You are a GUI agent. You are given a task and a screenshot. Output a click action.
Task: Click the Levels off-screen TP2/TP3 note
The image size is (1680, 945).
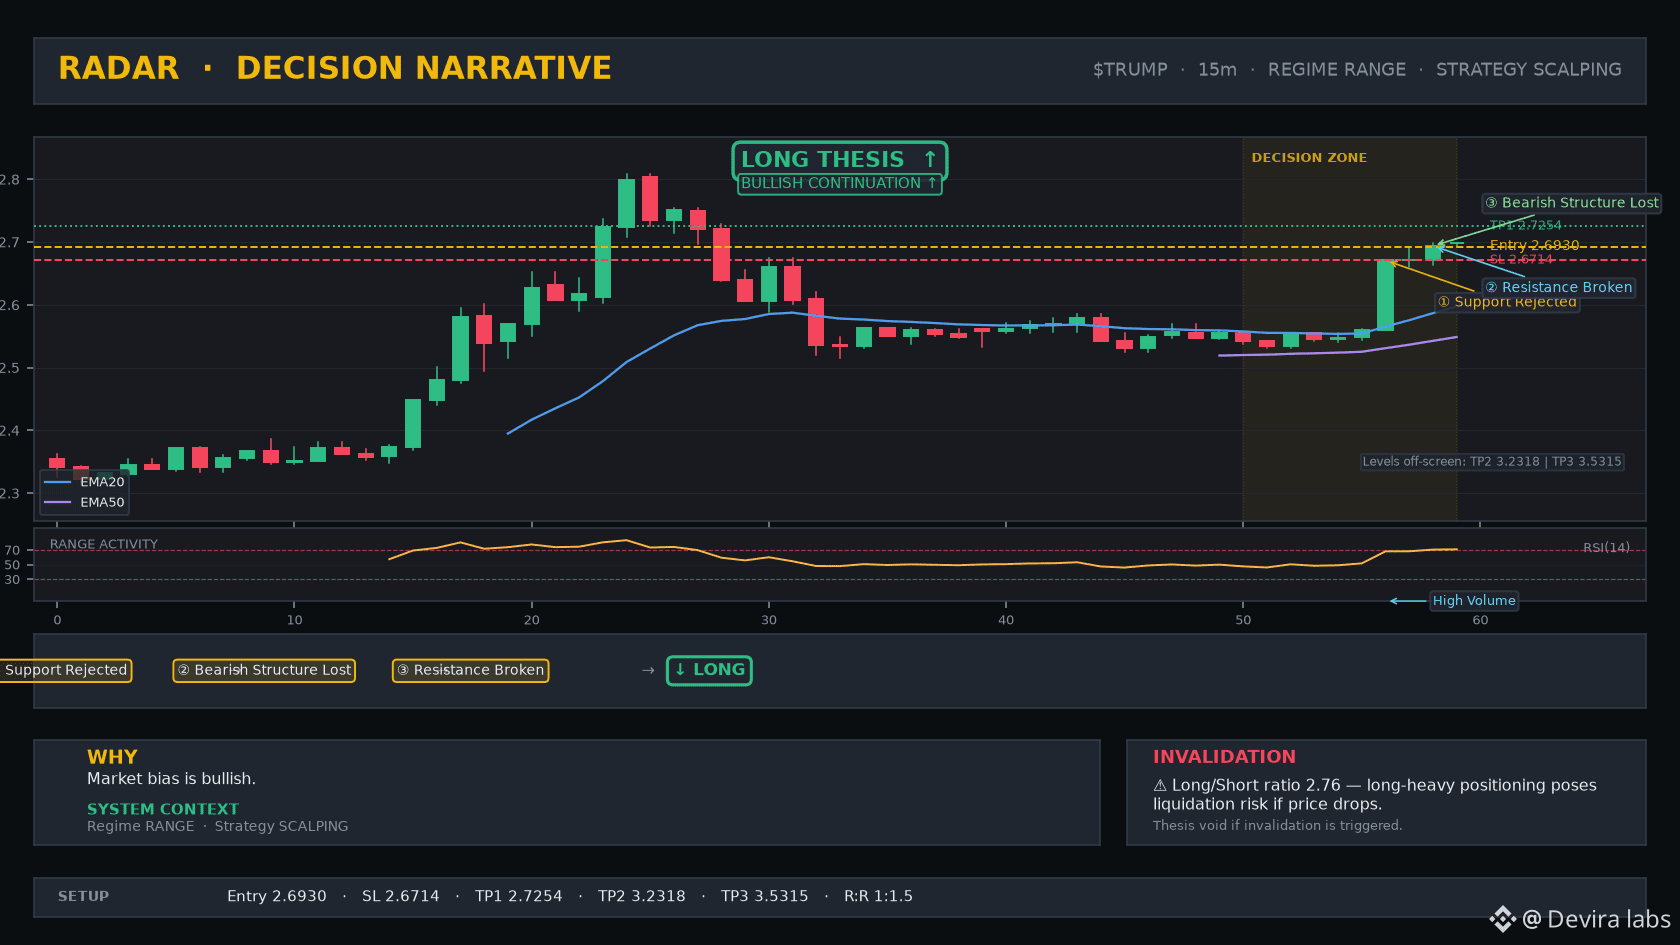[1492, 462]
